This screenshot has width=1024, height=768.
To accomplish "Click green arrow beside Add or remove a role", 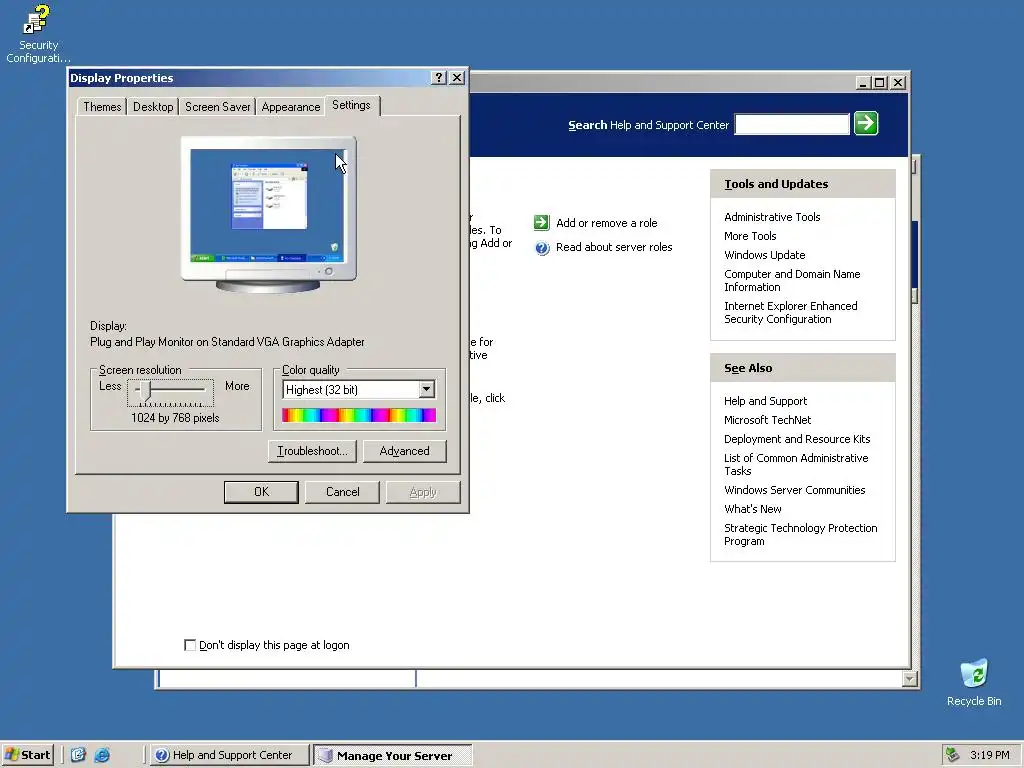I will pos(541,223).
